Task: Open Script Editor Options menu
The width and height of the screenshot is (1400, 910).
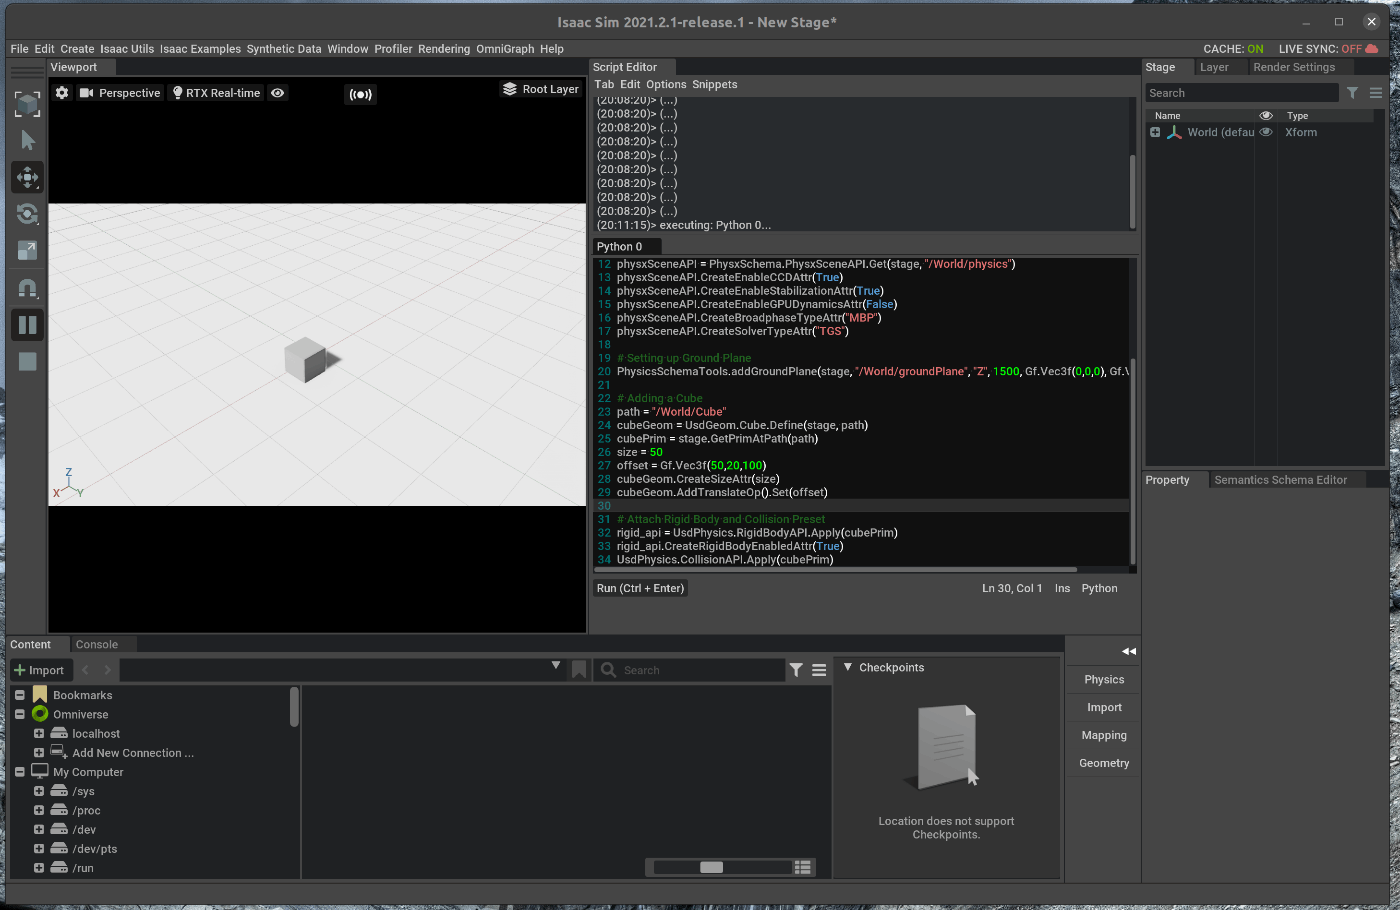Action: tap(666, 85)
